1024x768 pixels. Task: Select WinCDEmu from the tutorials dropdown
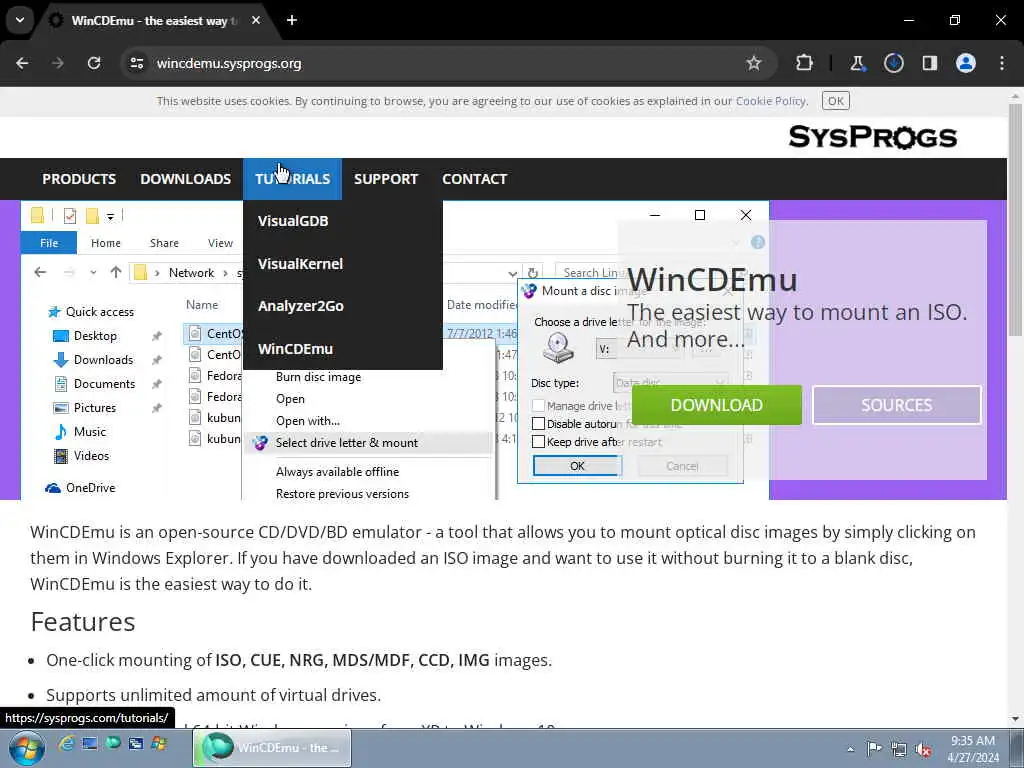343,349
